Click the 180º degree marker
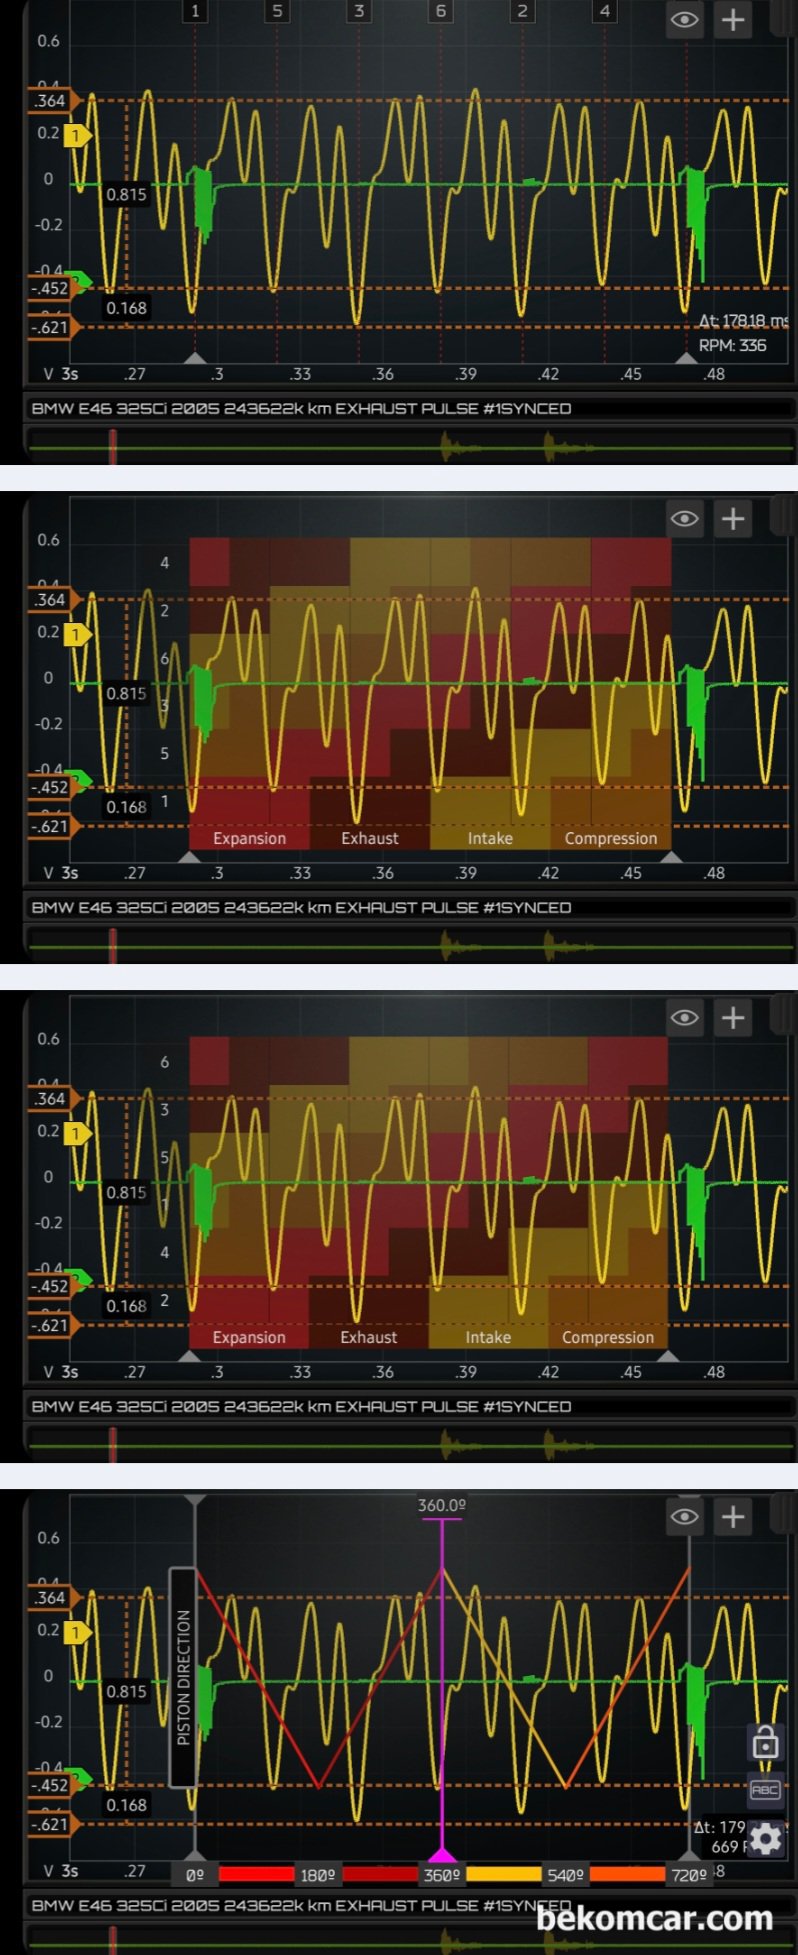This screenshot has width=798, height=1955. 317,1875
